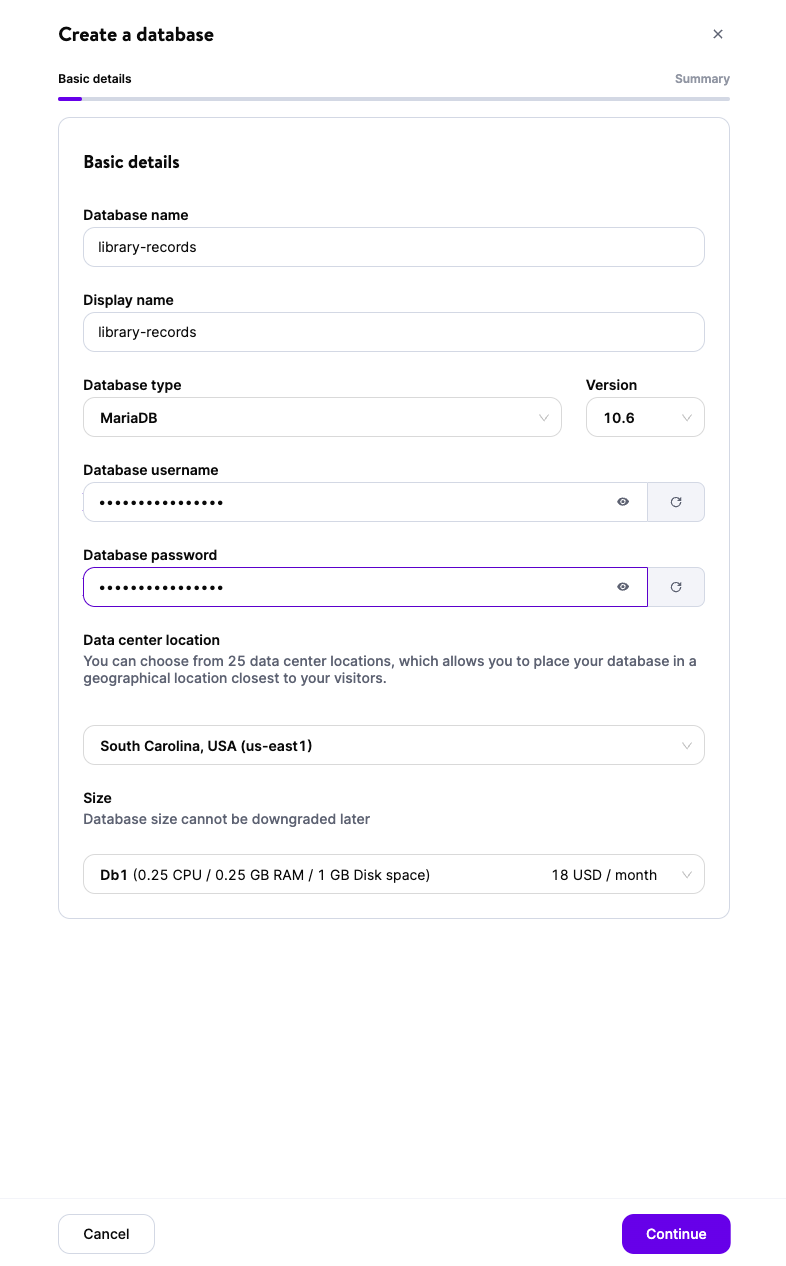Open the Size dropdown showing Db1
This screenshot has height=1266, width=786.
(393, 874)
